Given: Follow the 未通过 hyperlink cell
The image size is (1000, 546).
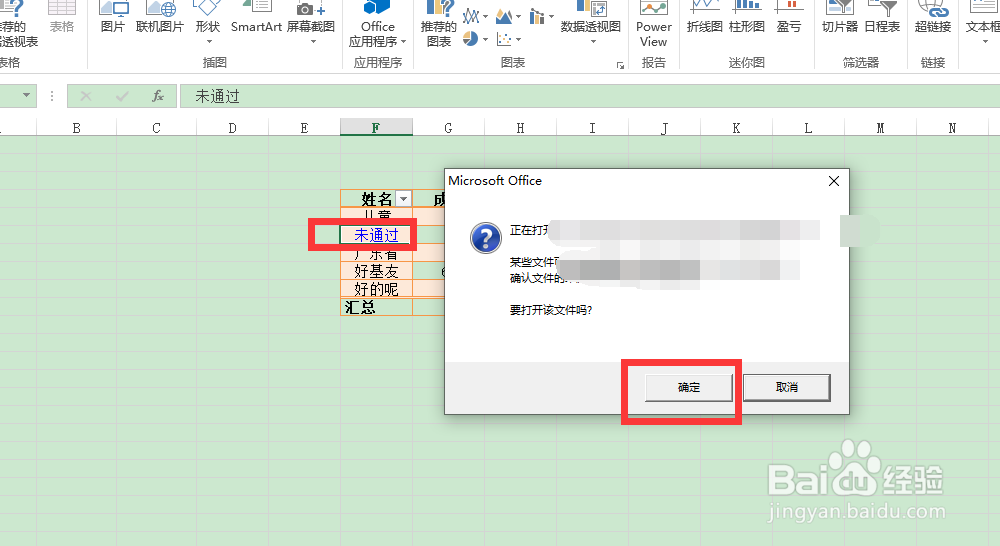Looking at the screenshot, I should pyautogui.click(x=376, y=235).
